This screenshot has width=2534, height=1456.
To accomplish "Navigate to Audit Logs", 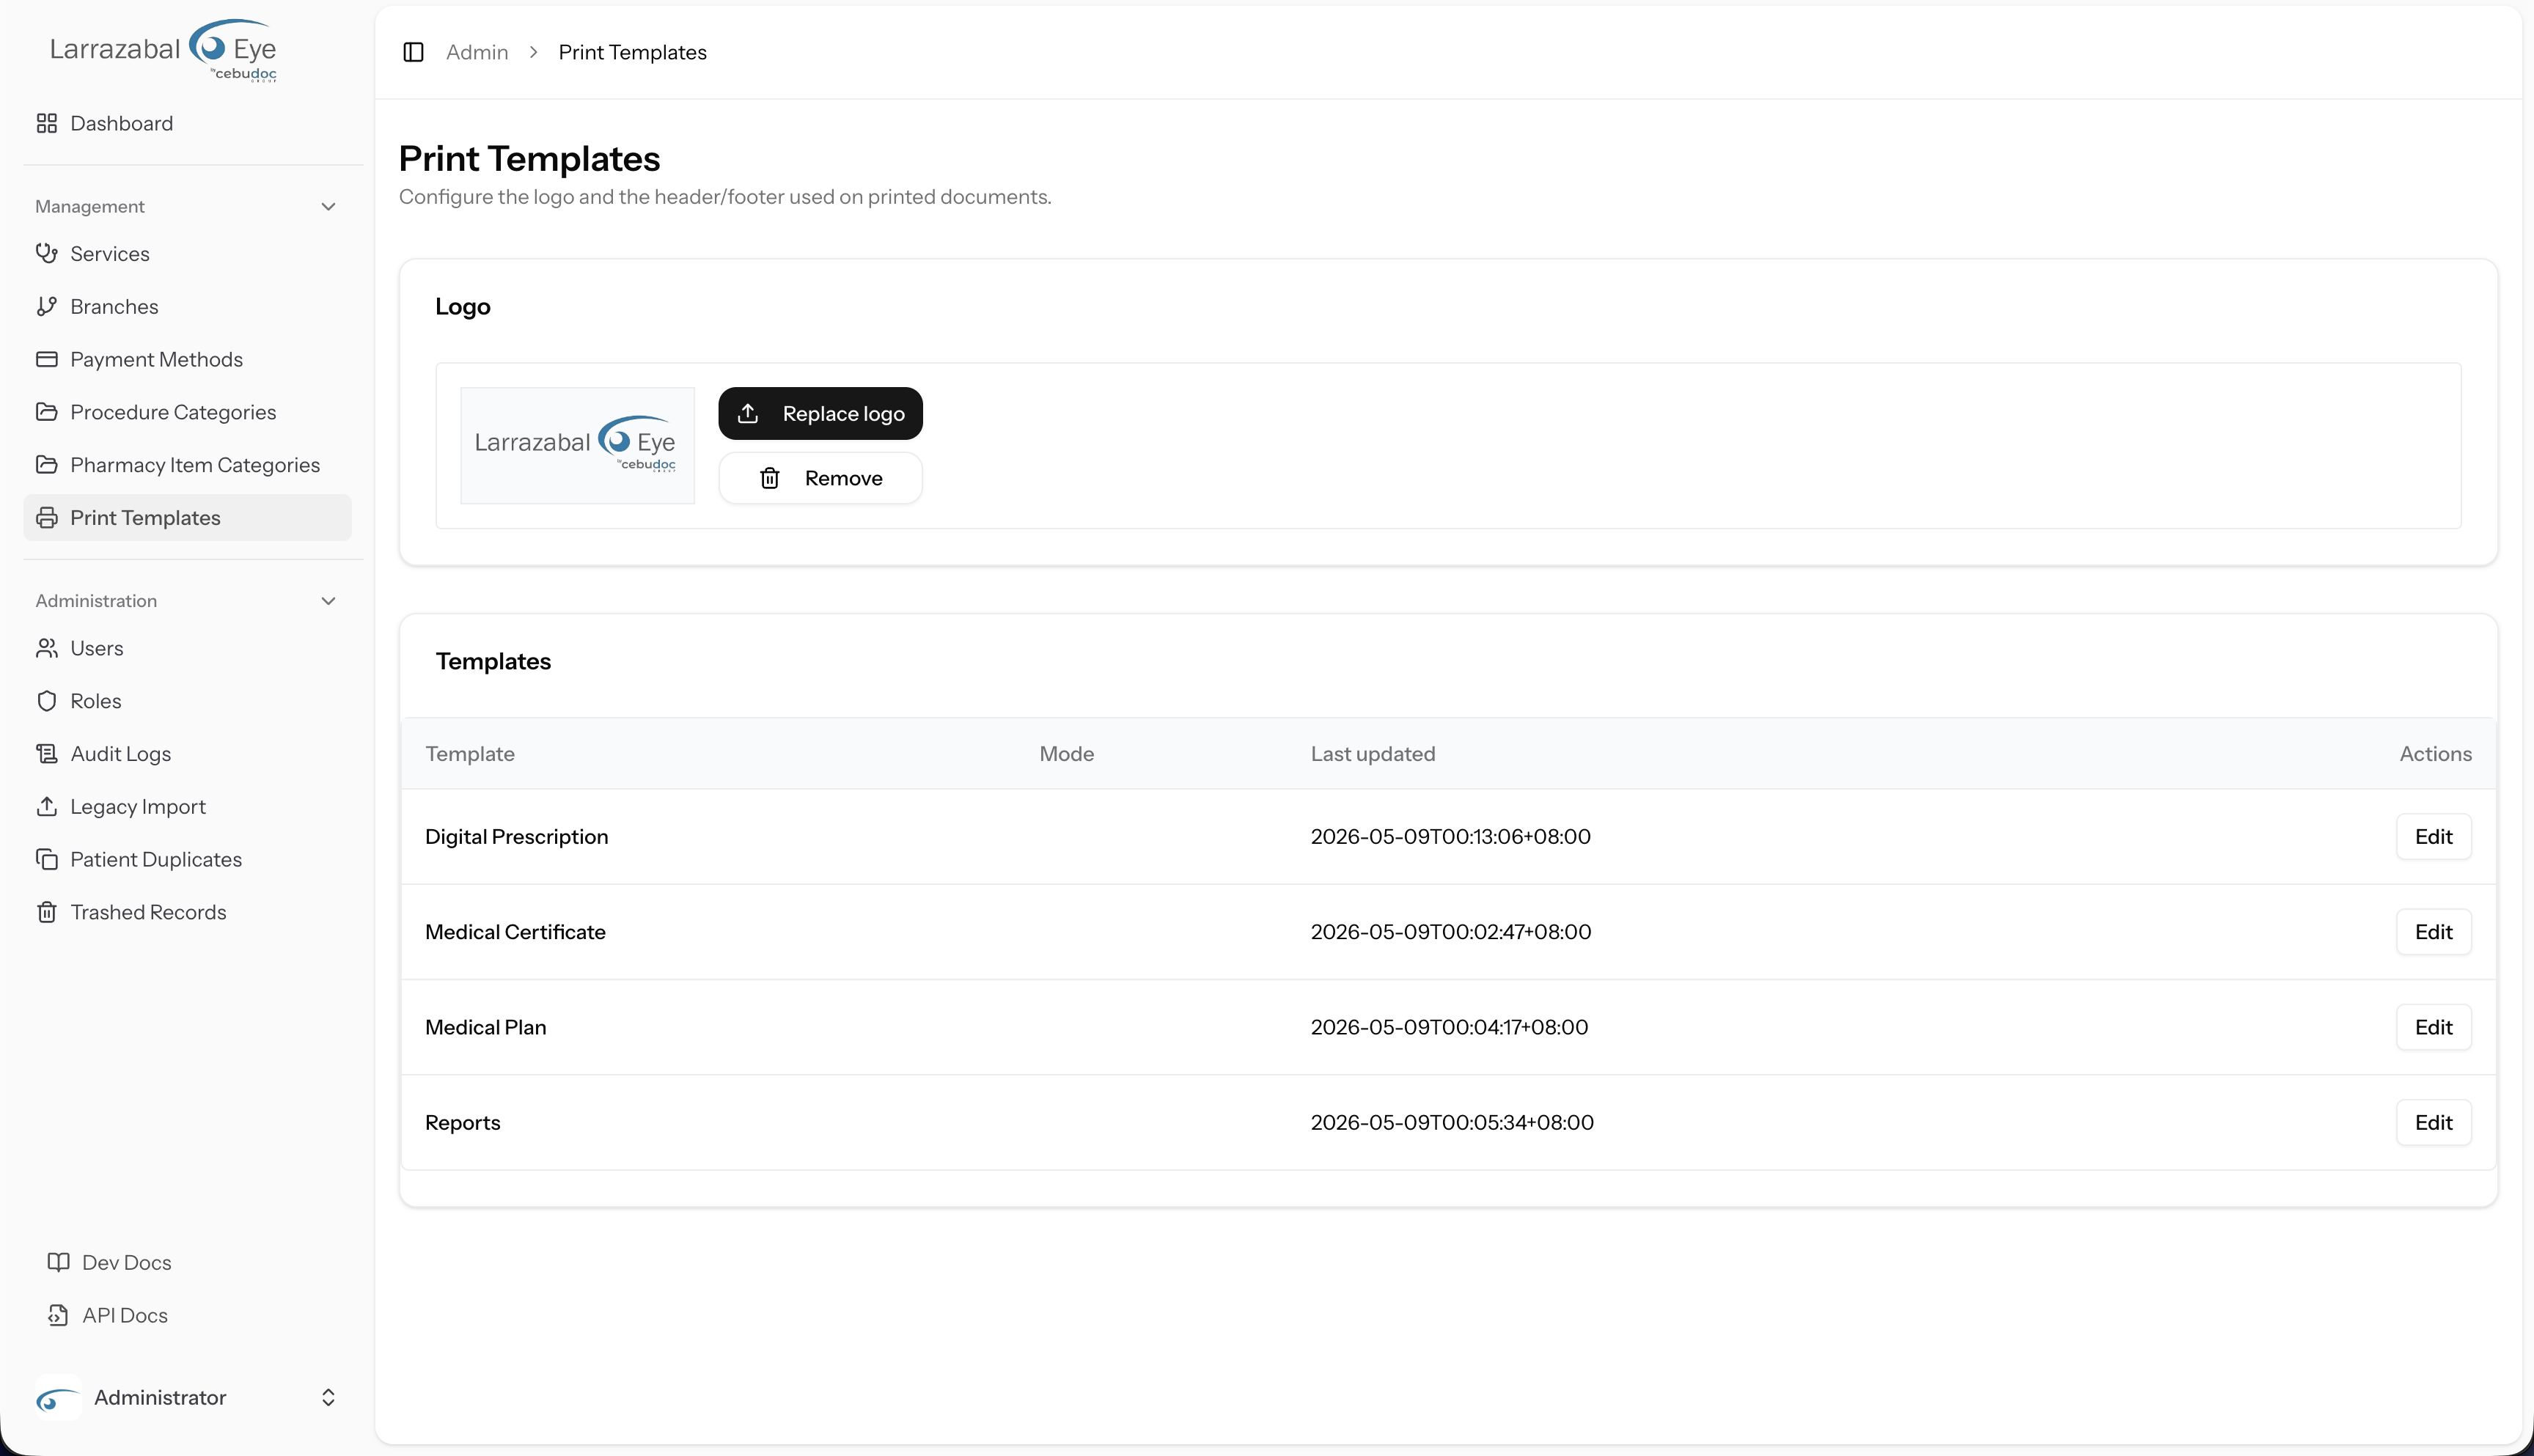I will click(x=188, y=754).
